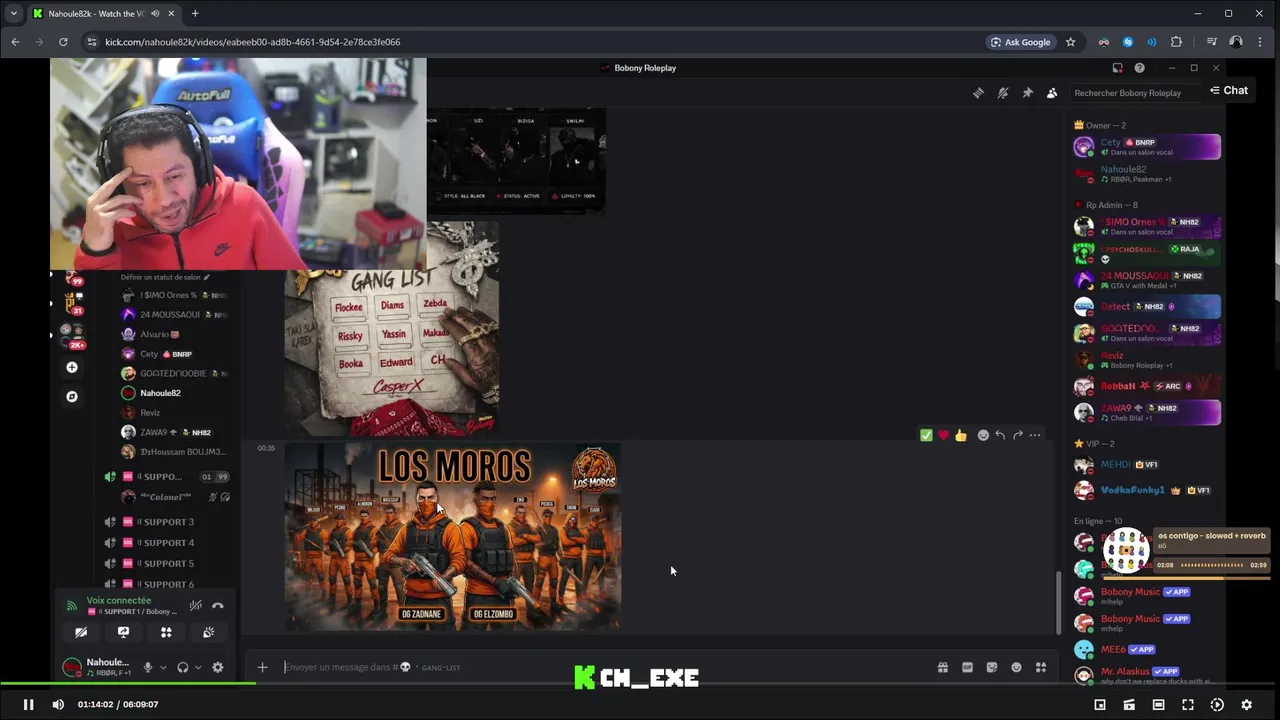This screenshot has width=1280, height=720.
Task: Open Kick player settings gear
Action: 1246,704
